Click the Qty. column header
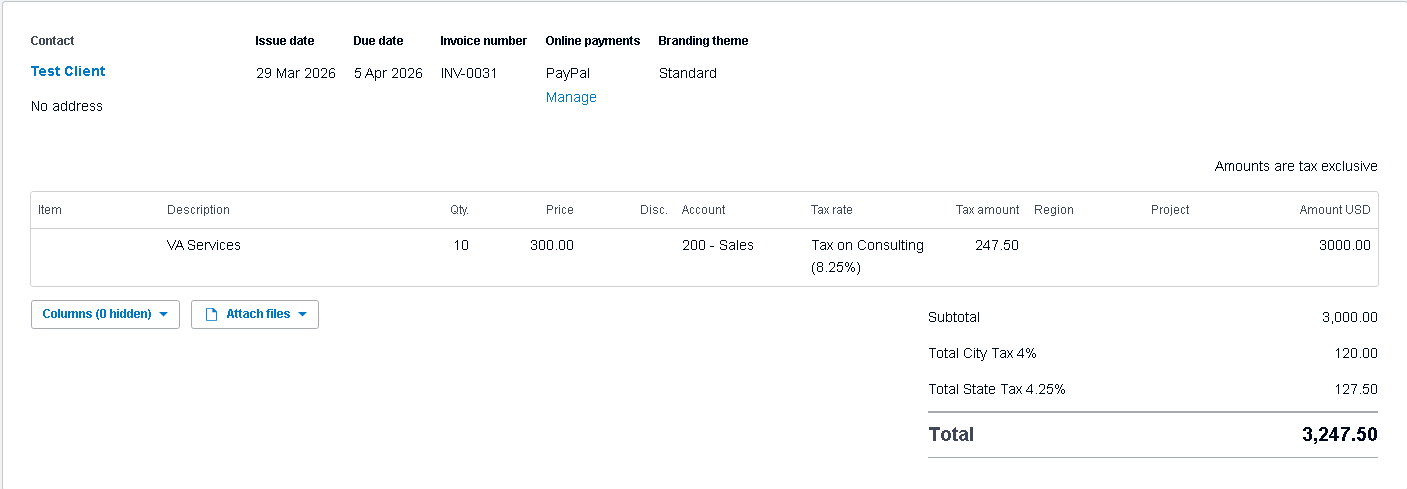Screen dimensions: 1407x489 [x=459, y=210]
